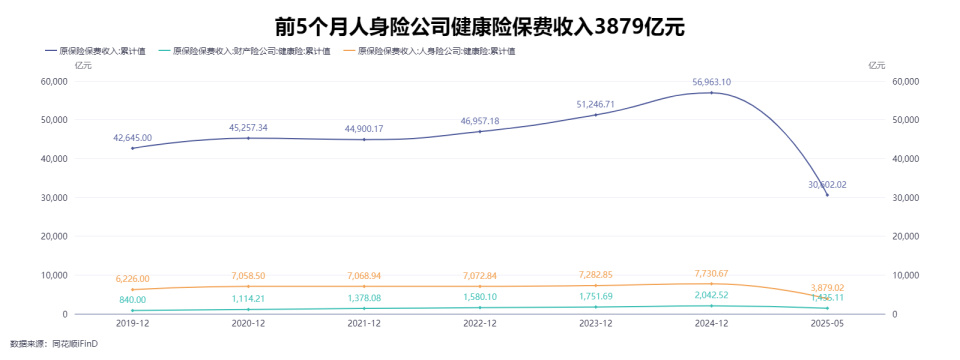This screenshot has width=960, height=360.
Task: Toggle the 人身险公司:健康险 legend series
Action: [430, 51]
